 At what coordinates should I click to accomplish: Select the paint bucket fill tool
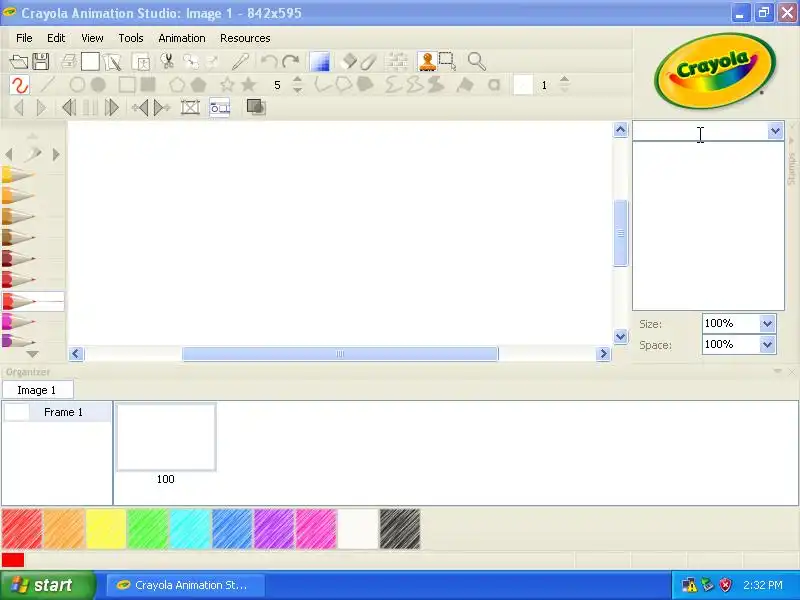465,85
